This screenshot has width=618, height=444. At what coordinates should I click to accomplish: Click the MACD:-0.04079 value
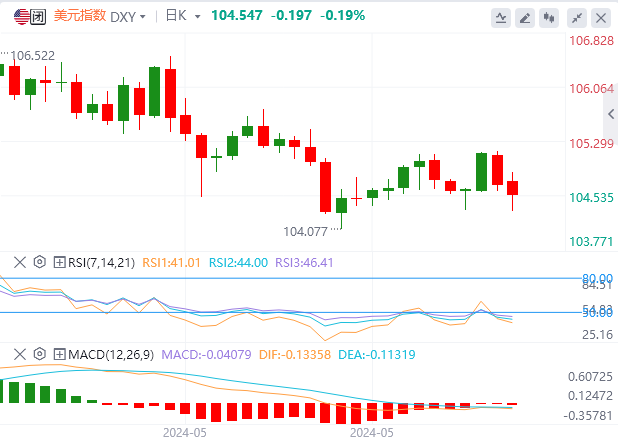(x=207, y=355)
